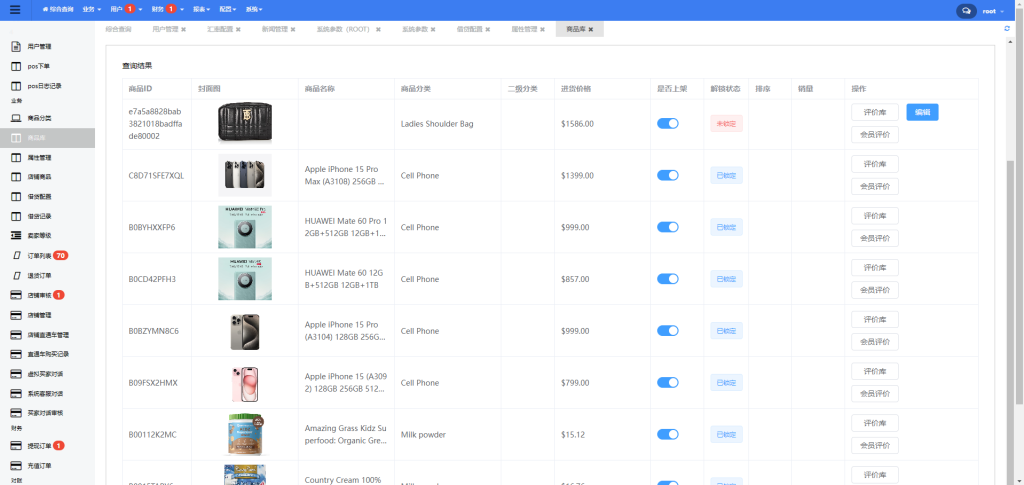The height and width of the screenshot is (485, 1024).
Task: Click 评价库 for Amazing Grass Kidz row
Action: pos(874,423)
